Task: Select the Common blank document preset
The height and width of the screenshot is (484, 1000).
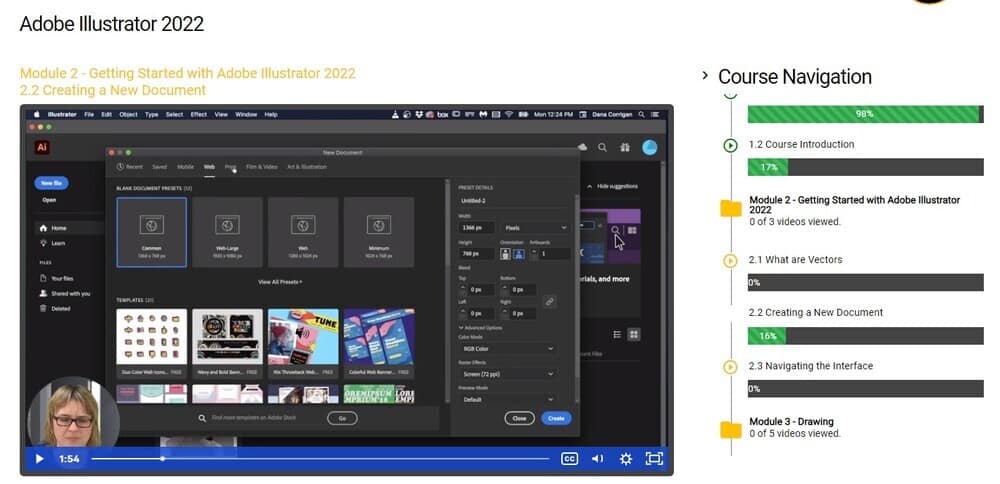Action: click(152, 232)
